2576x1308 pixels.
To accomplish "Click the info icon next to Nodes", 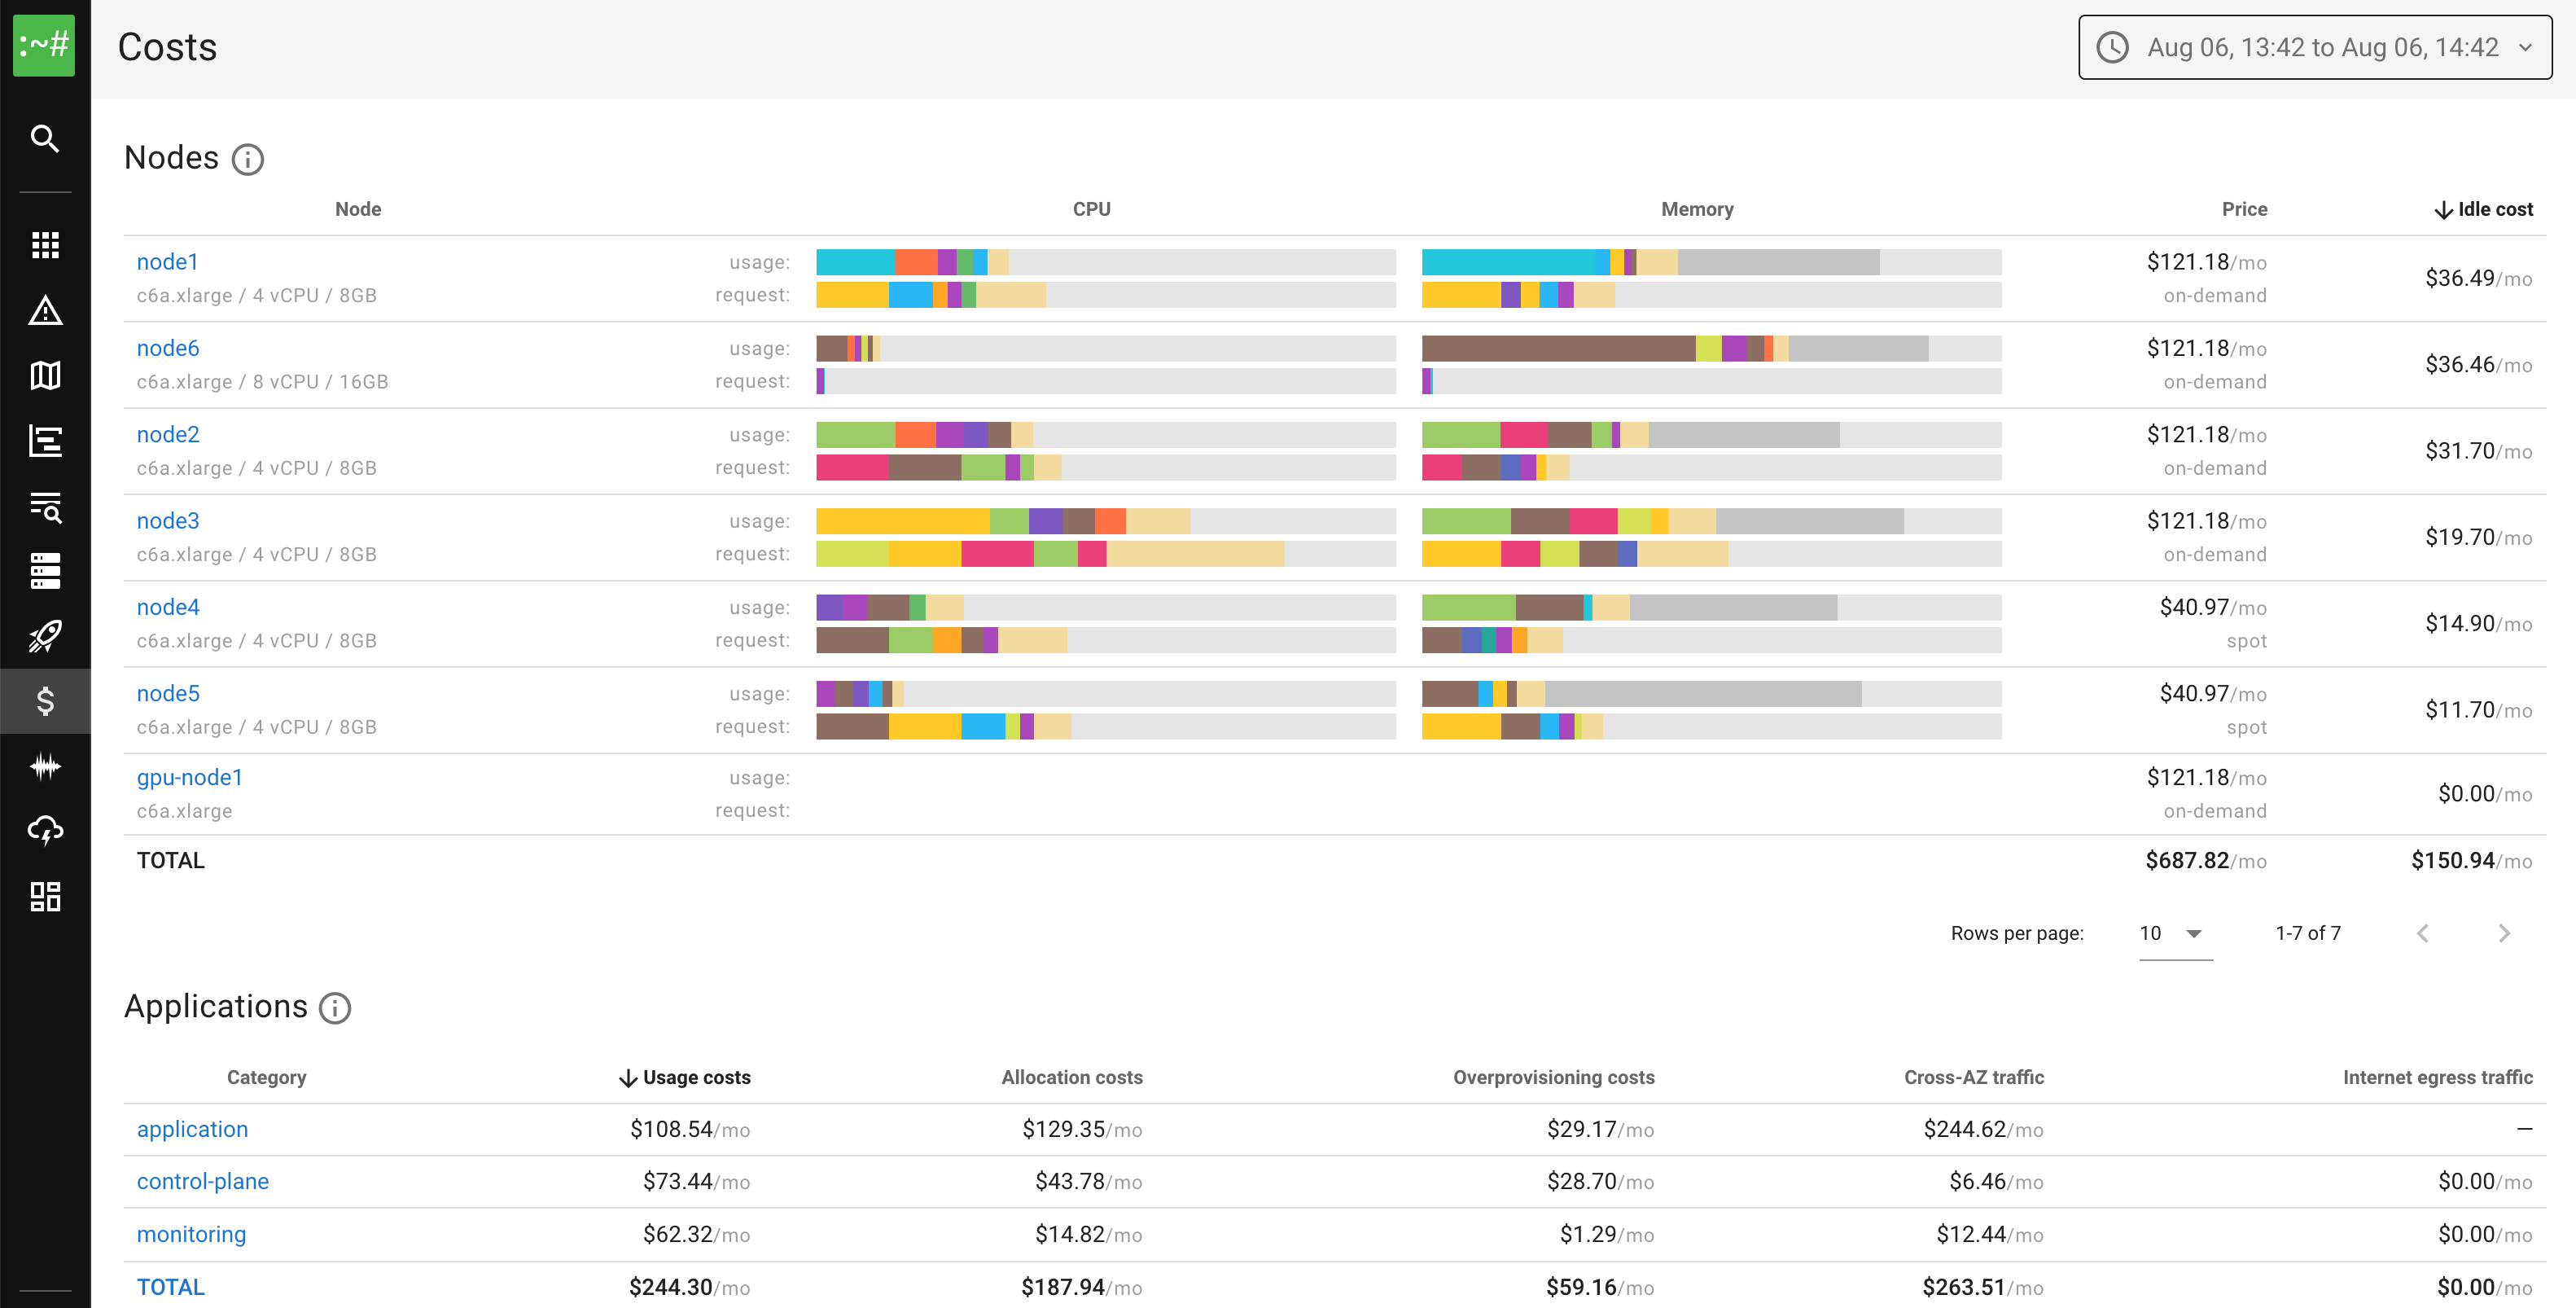I will (248, 159).
